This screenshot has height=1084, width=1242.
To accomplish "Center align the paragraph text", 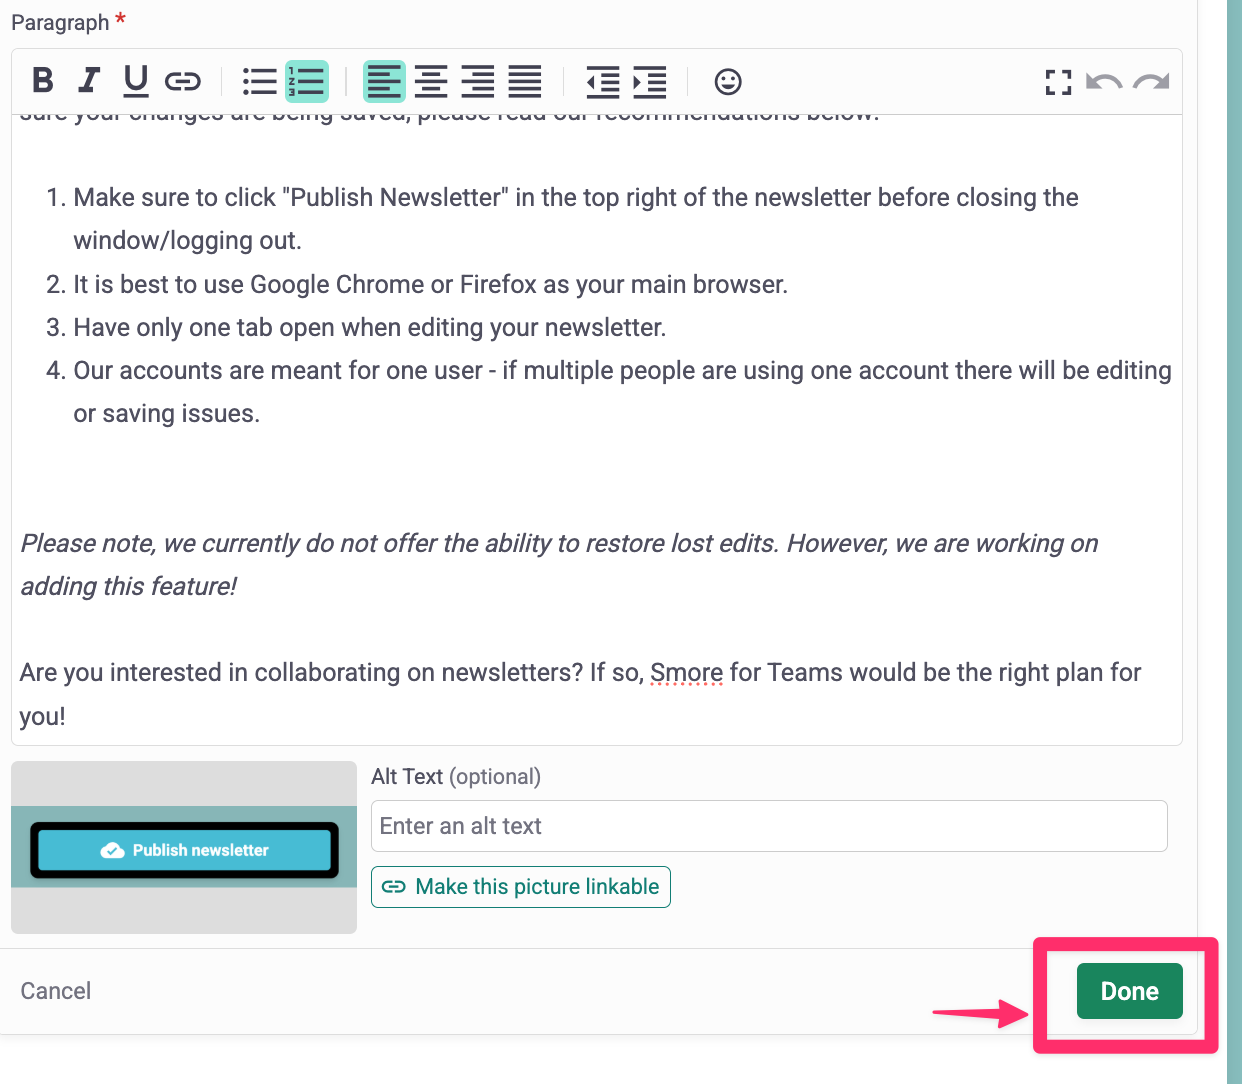I will 431,81.
